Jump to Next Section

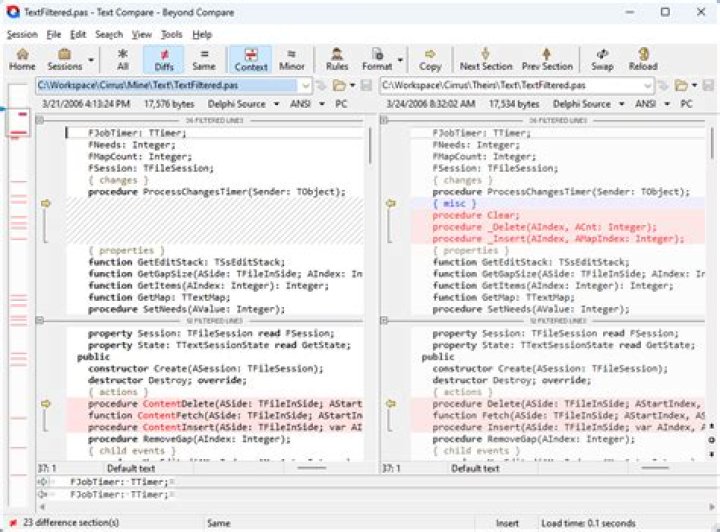pos(486,60)
